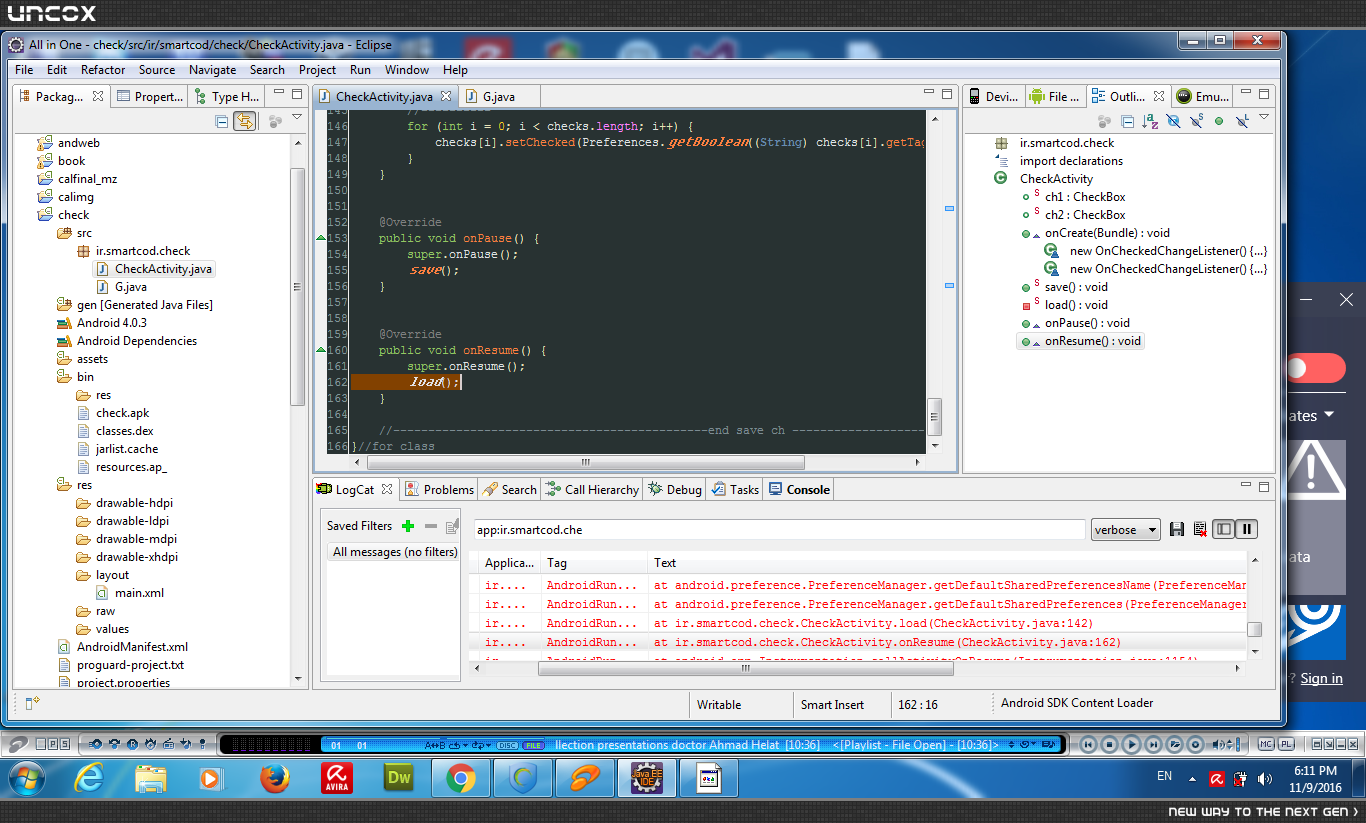Open Outline view menu triangle
Screen dimensions: 1366x823
point(1264,118)
